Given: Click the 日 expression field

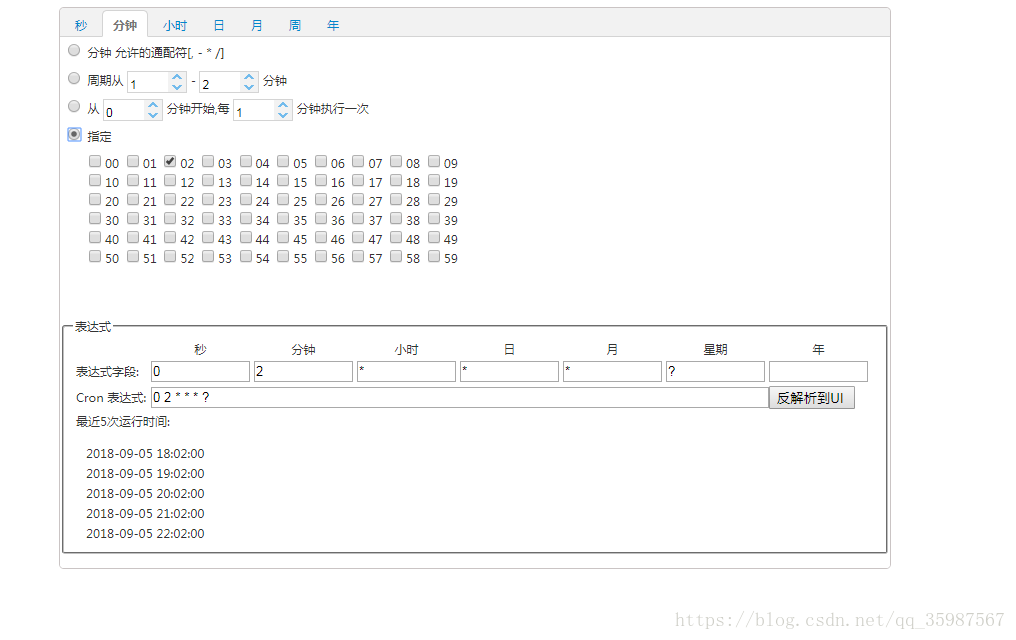Looking at the screenshot, I should tap(509, 371).
